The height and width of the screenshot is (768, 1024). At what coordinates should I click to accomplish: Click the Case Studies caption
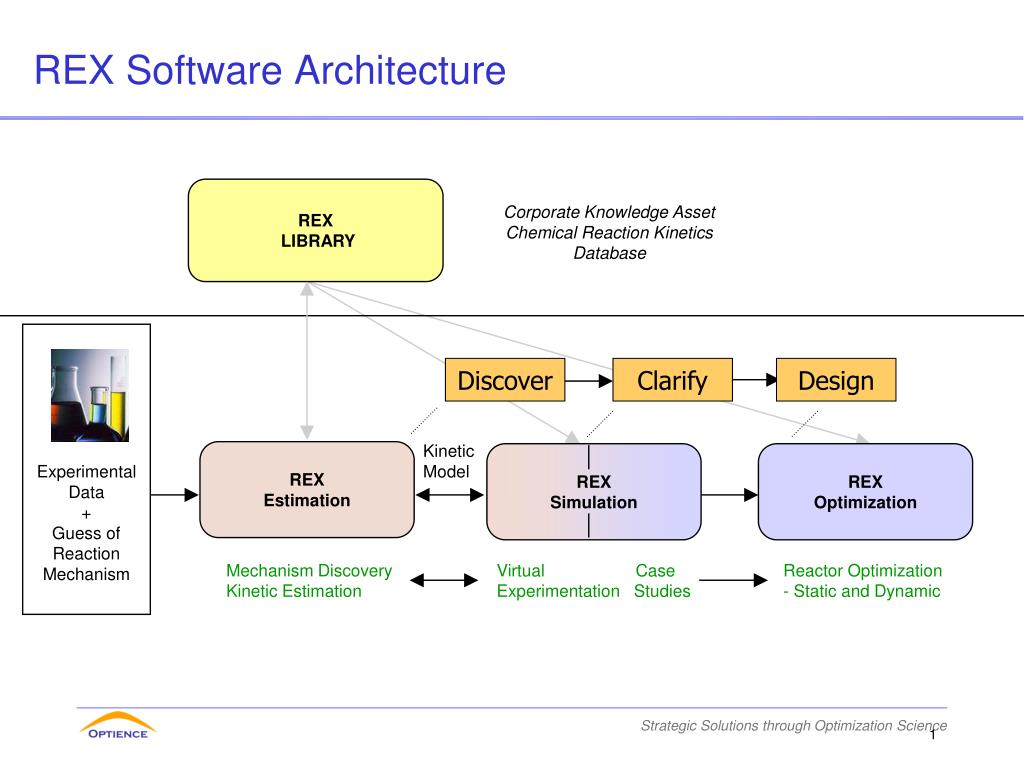pos(662,581)
